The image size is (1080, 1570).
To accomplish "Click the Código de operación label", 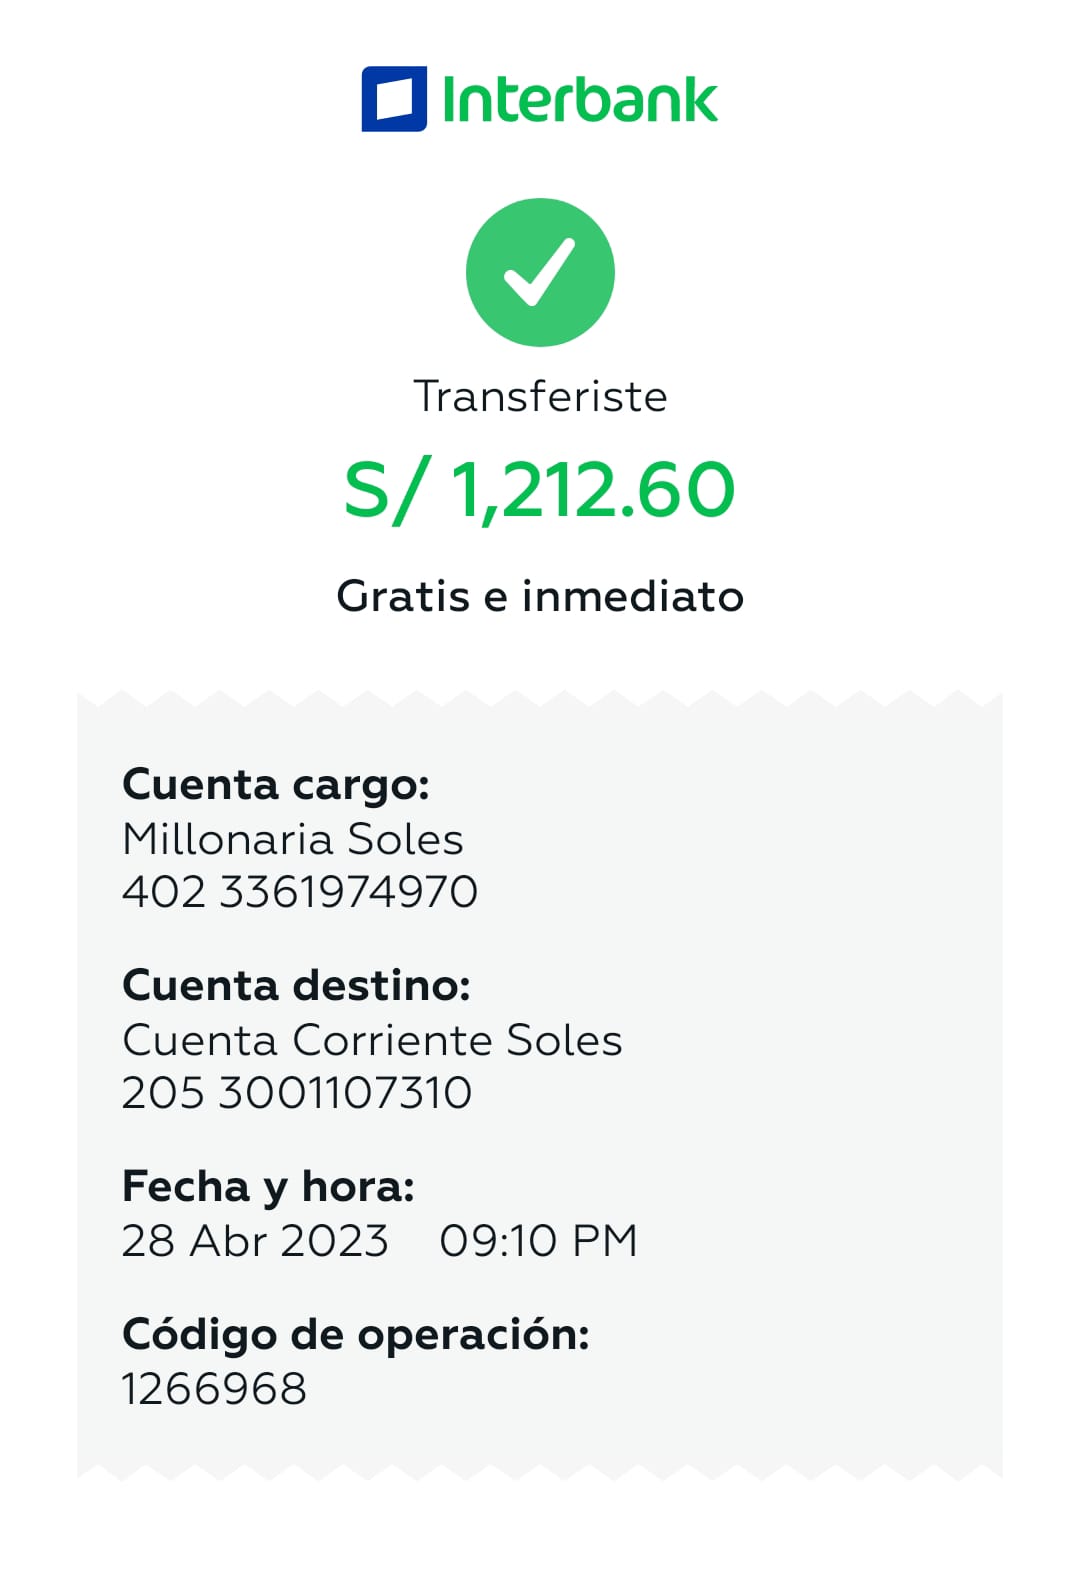I will 355,1335.
